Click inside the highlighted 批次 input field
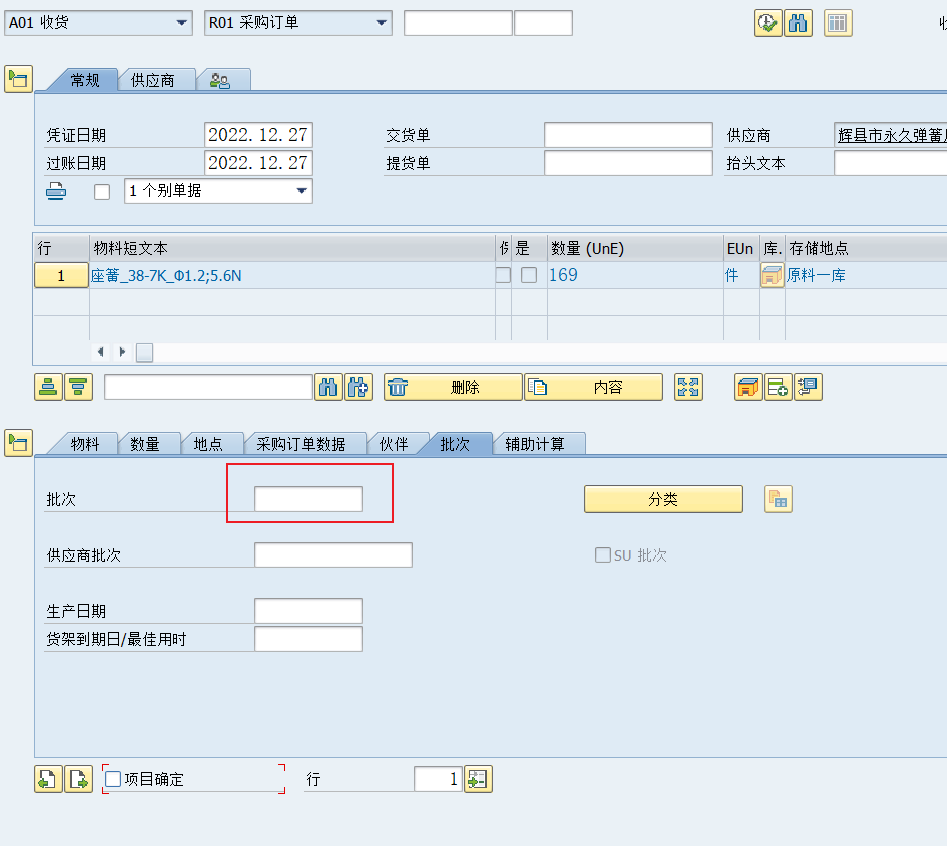 [309, 498]
